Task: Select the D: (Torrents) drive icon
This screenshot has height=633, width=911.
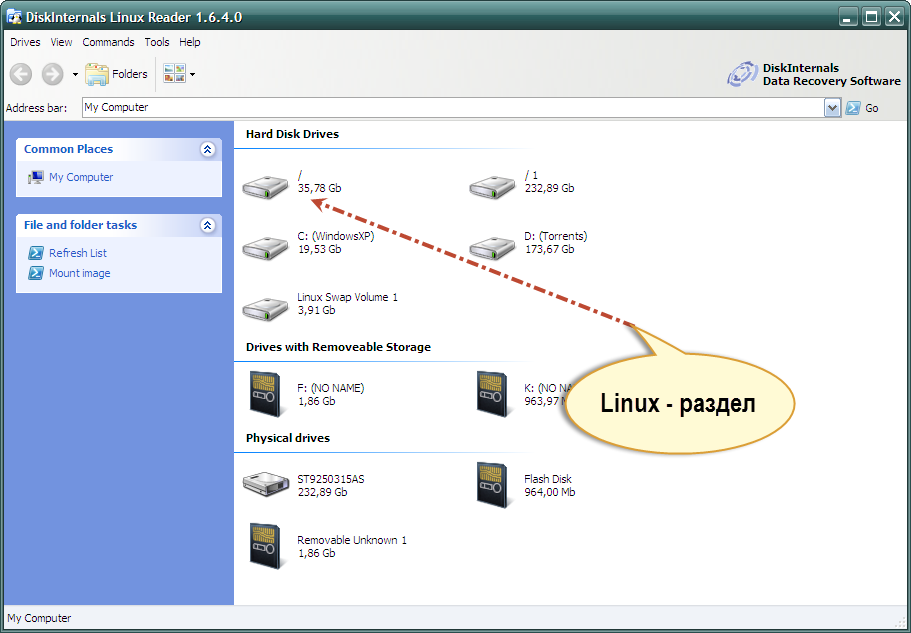Action: point(492,246)
